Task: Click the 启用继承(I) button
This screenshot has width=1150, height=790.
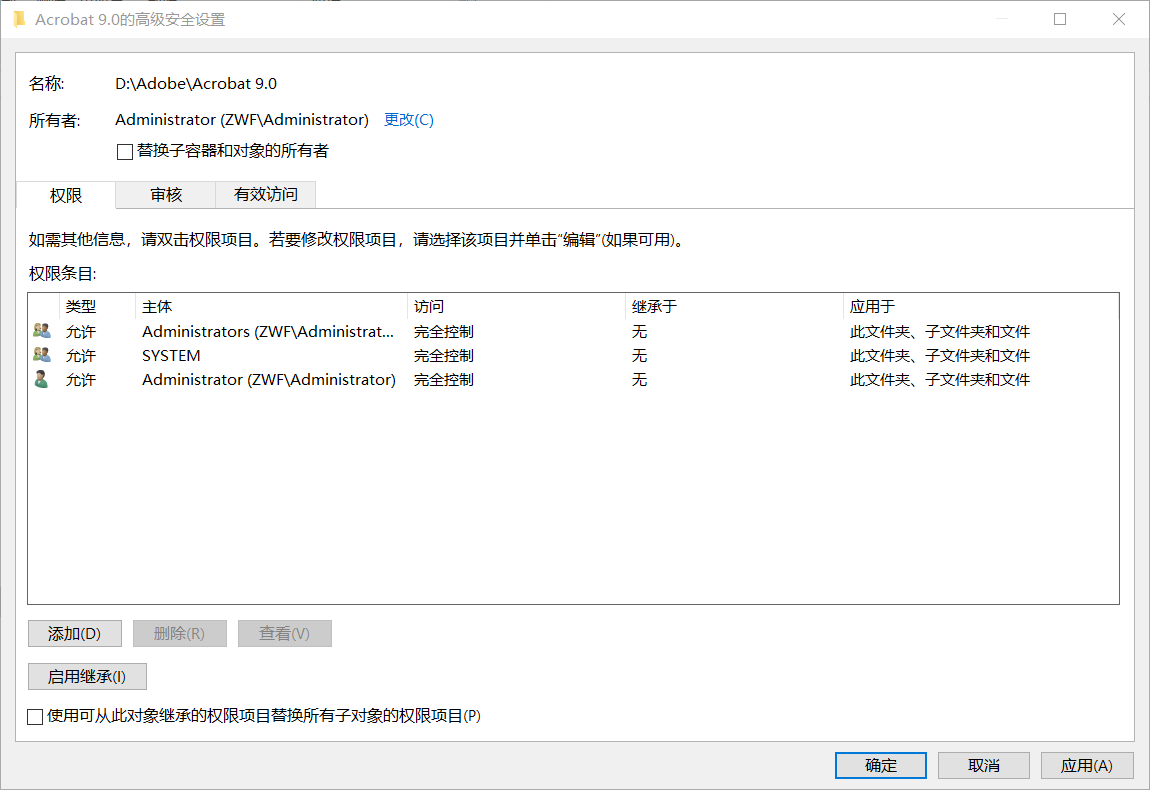Action: pyautogui.click(x=87, y=676)
